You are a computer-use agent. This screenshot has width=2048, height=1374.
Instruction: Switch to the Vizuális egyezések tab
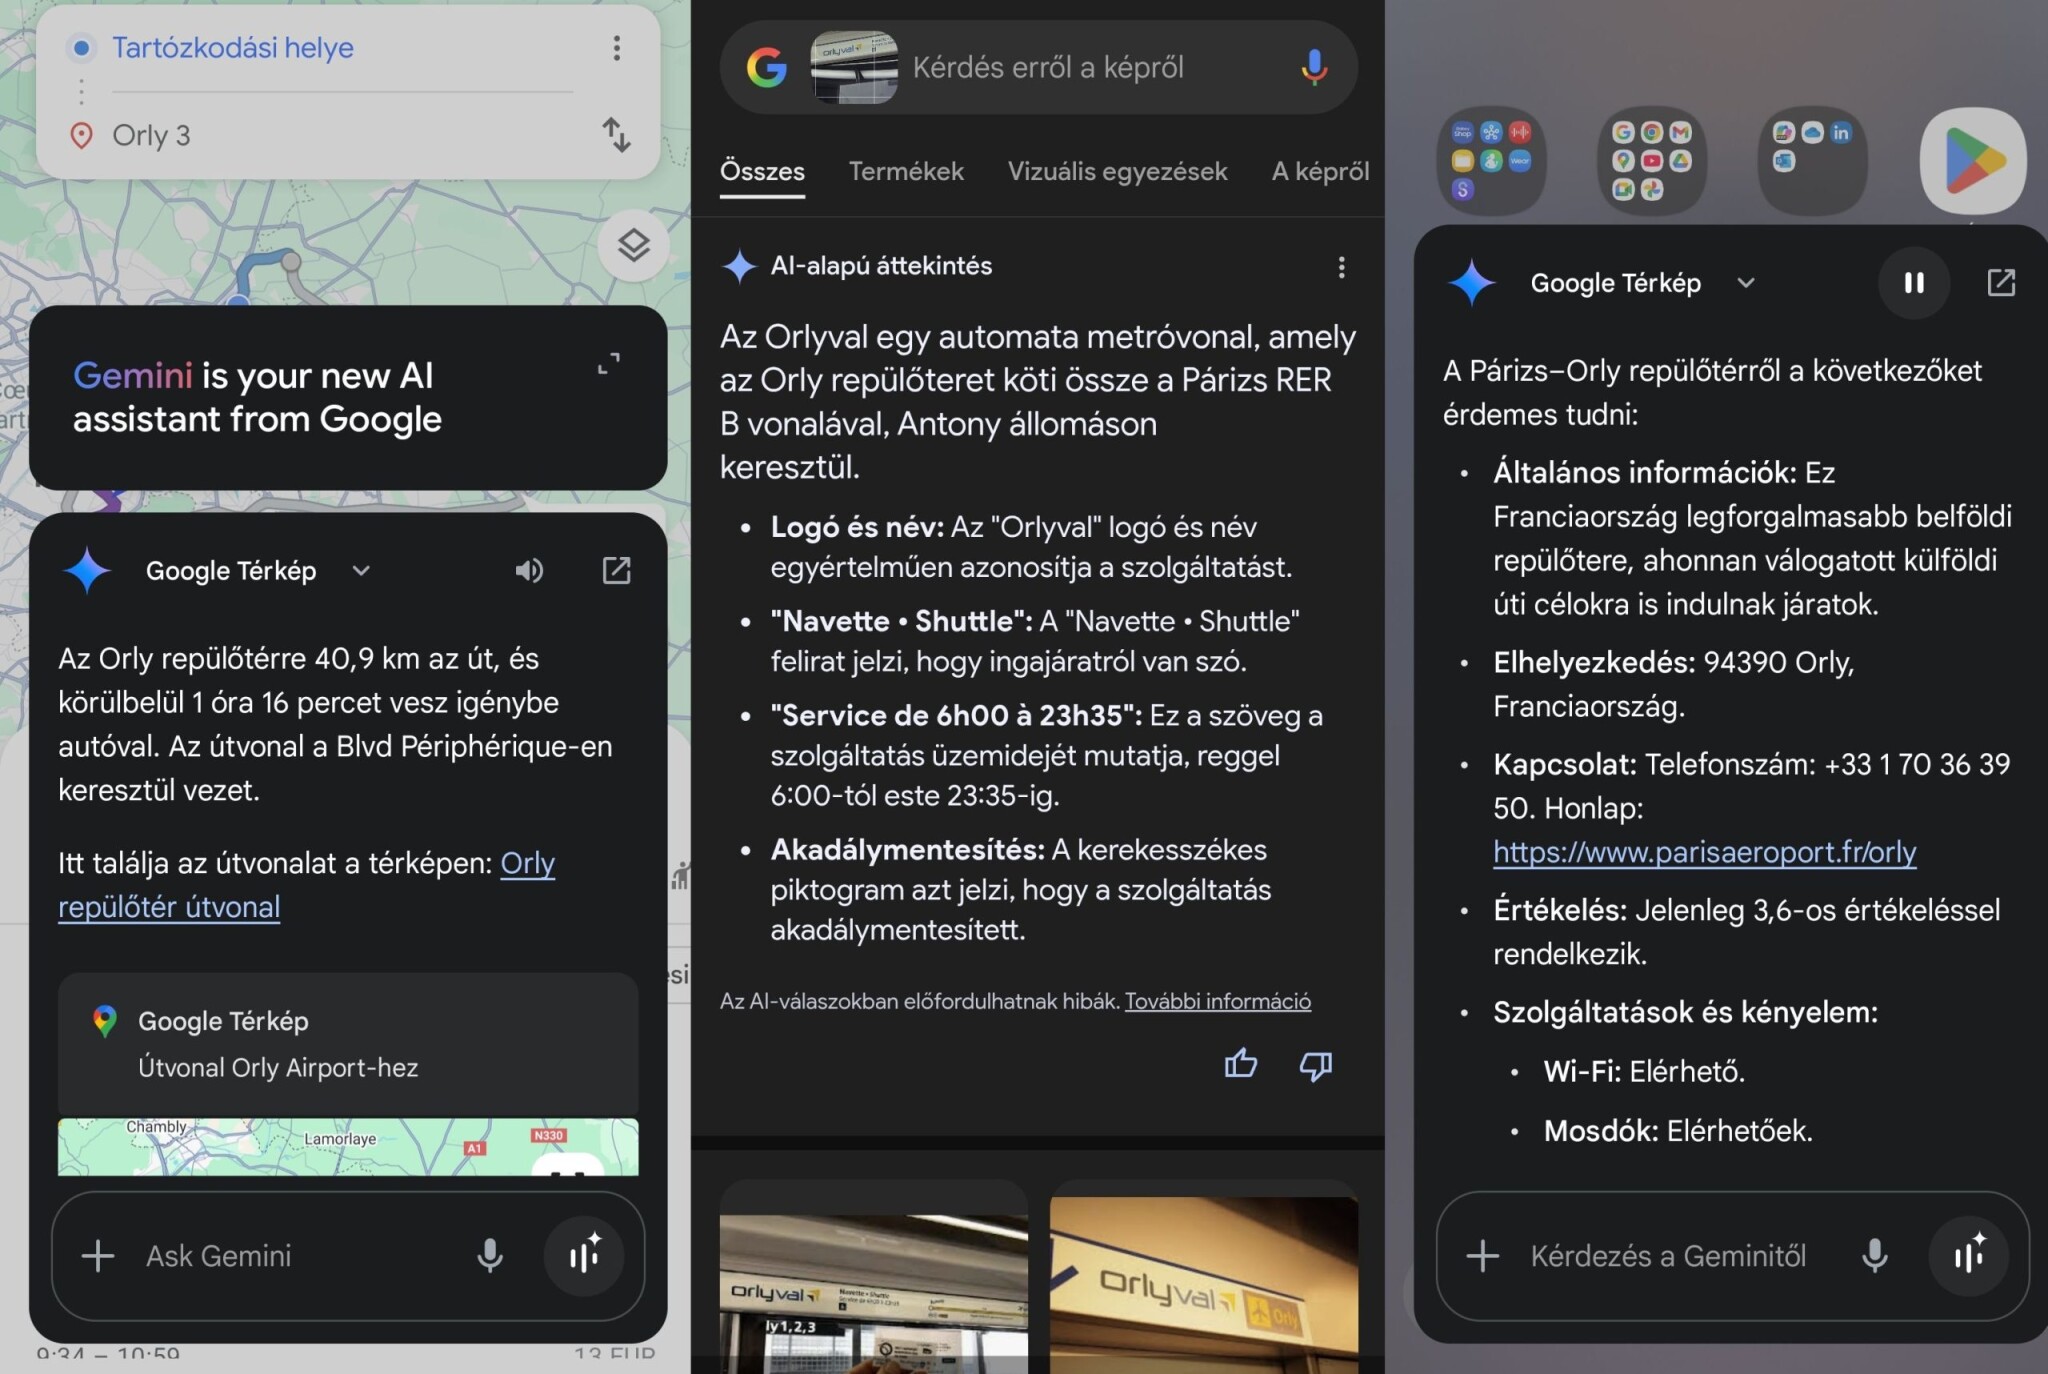pyautogui.click(x=1117, y=172)
